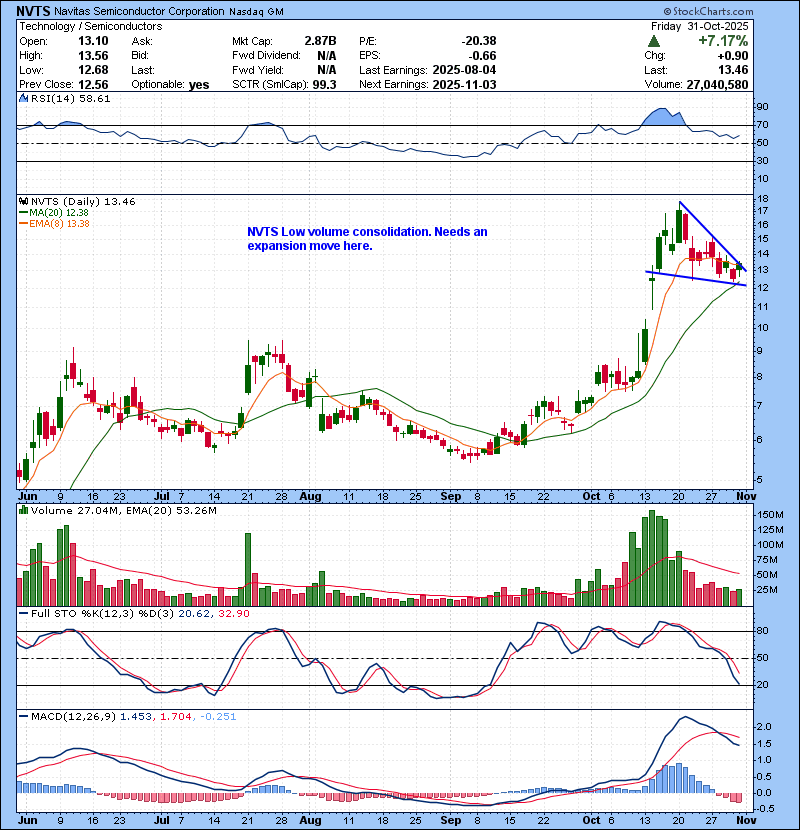Click the EPS value -0.66

[483, 56]
